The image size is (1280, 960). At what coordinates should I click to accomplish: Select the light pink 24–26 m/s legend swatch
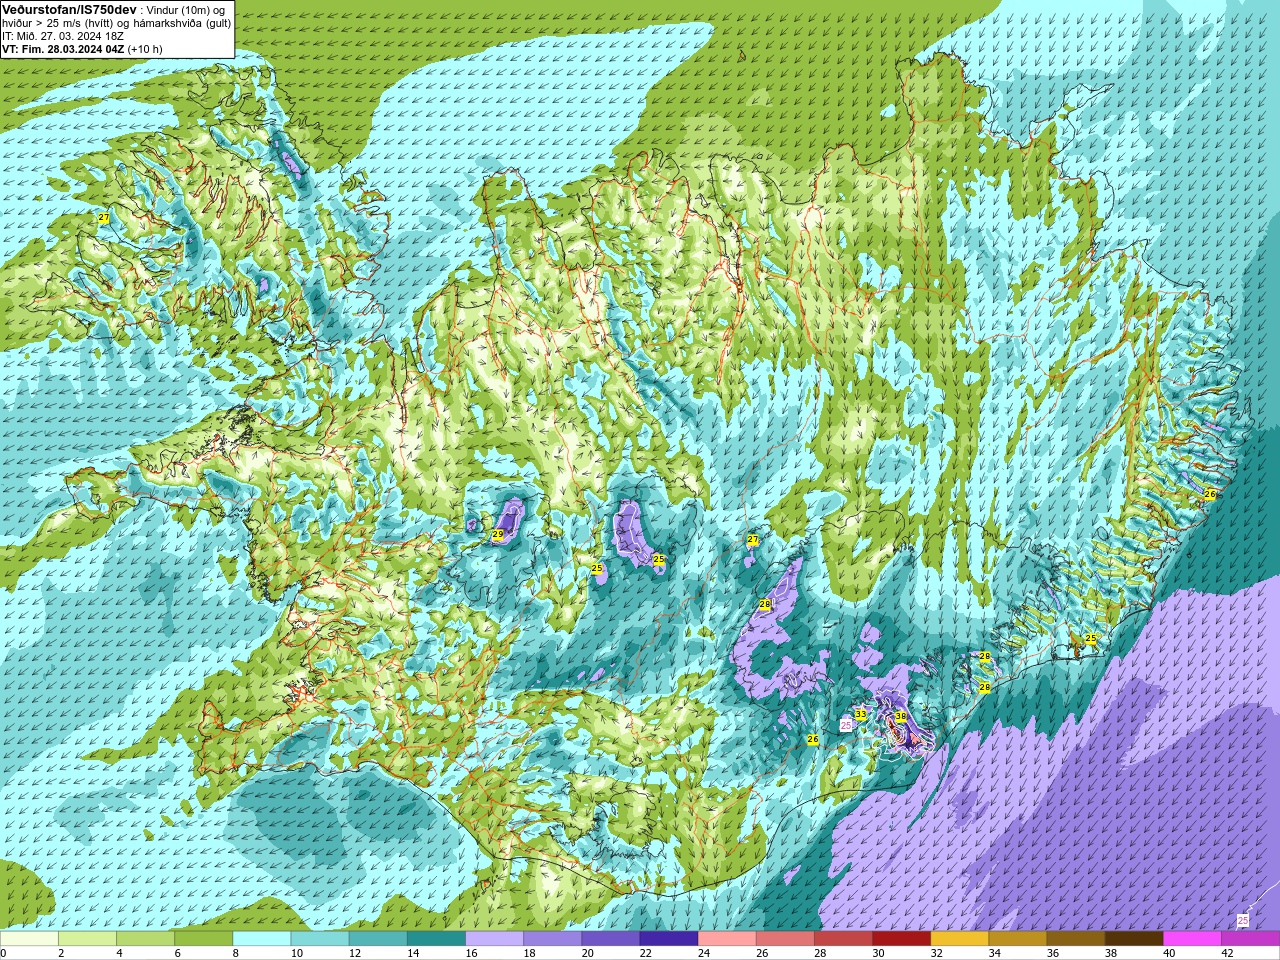click(x=727, y=939)
